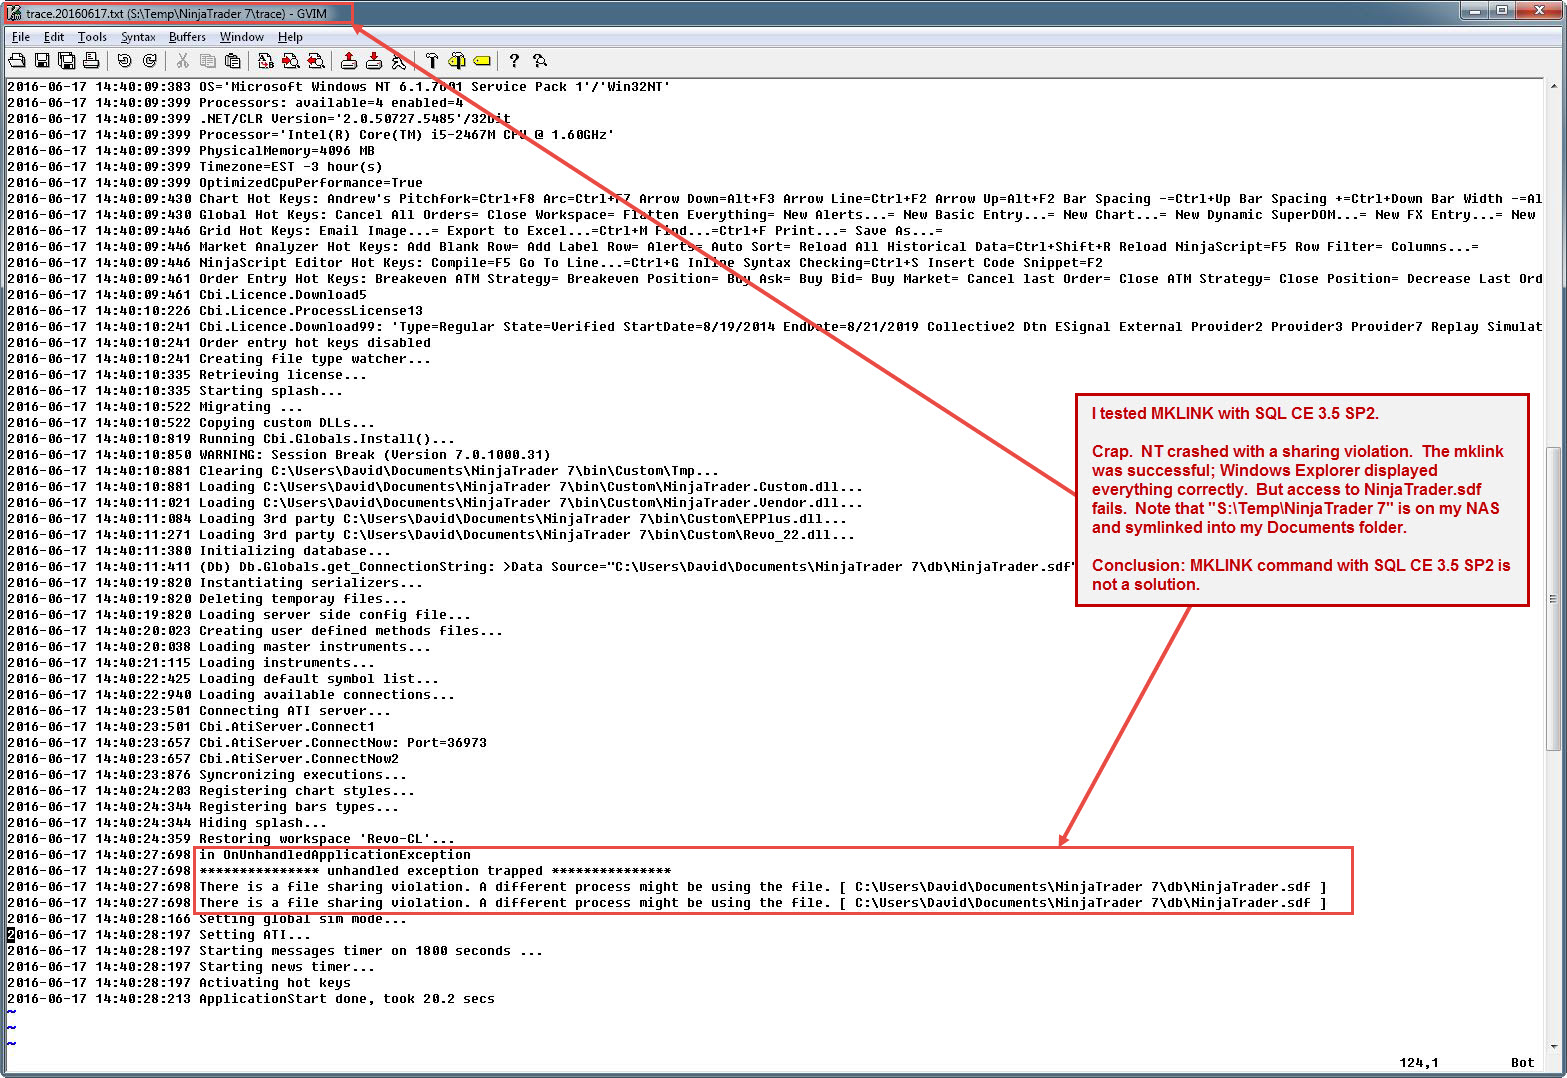This screenshot has width=1567, height=1078.
Task: Load a saved editing session
Action: (348, 61)
